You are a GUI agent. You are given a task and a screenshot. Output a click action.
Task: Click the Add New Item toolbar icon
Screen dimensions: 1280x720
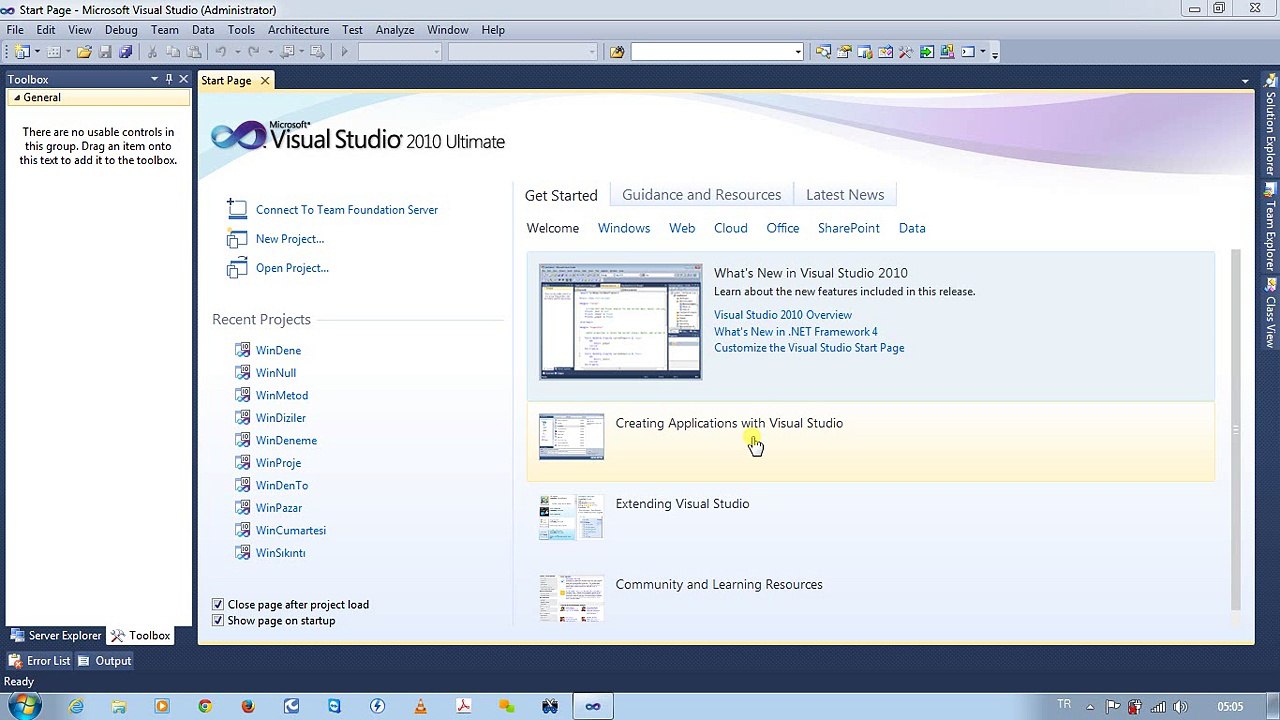pos(54,52)
